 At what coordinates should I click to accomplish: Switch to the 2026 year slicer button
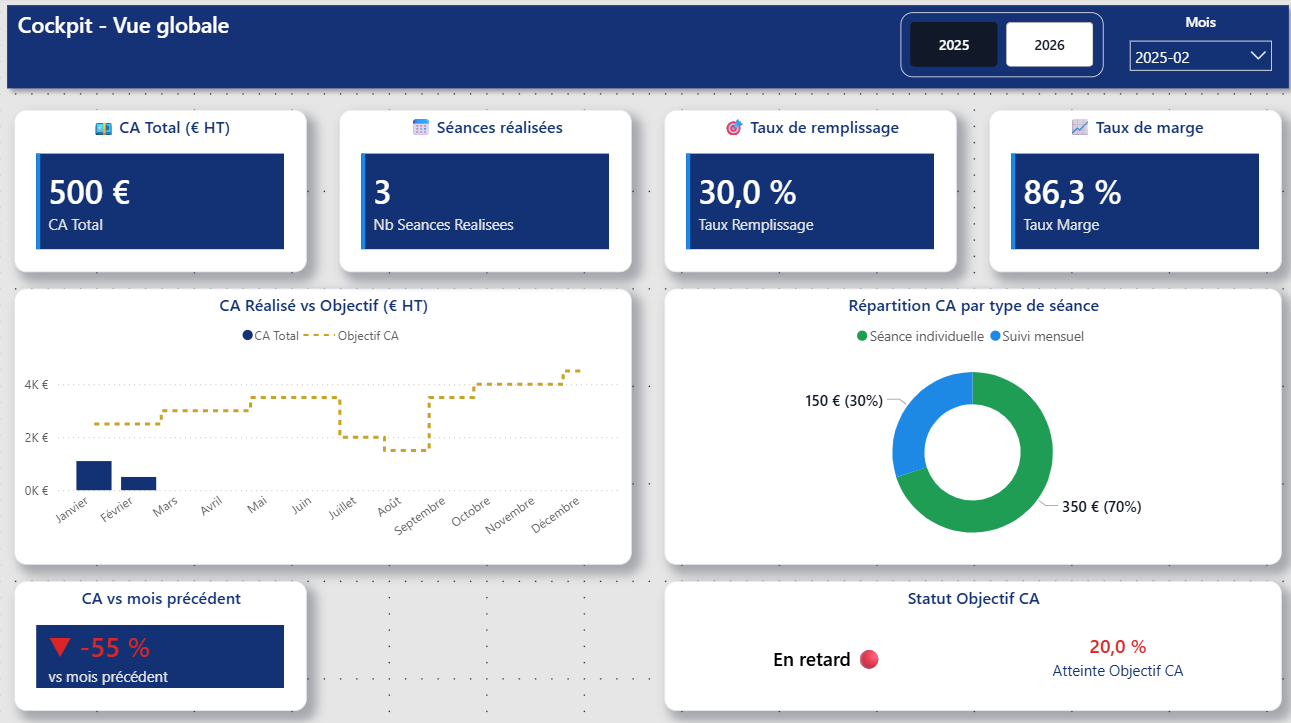1049,45
